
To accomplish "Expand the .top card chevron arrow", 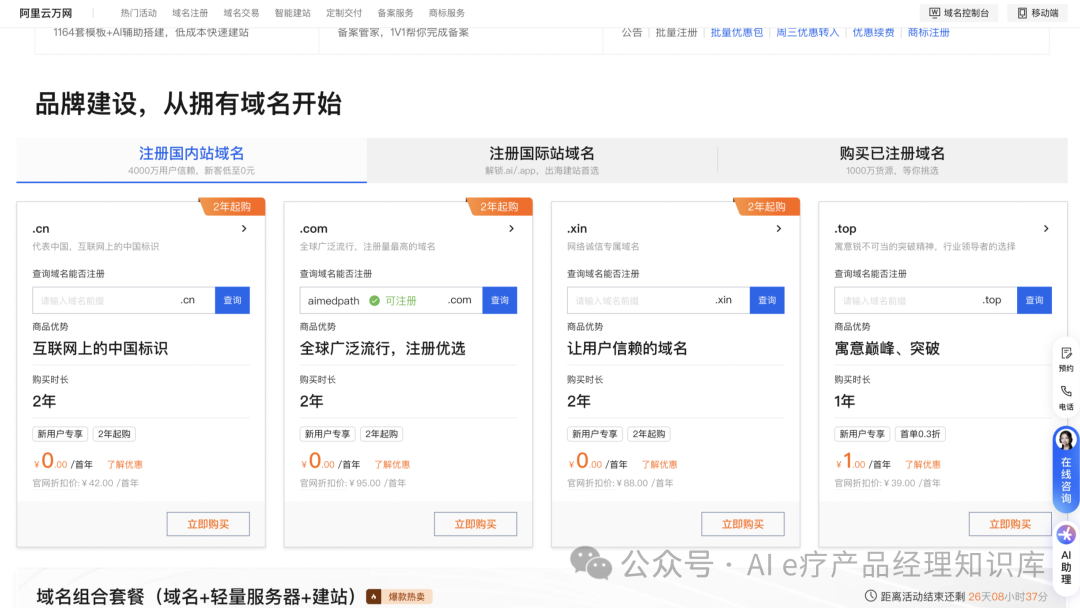I will 1046,229.
